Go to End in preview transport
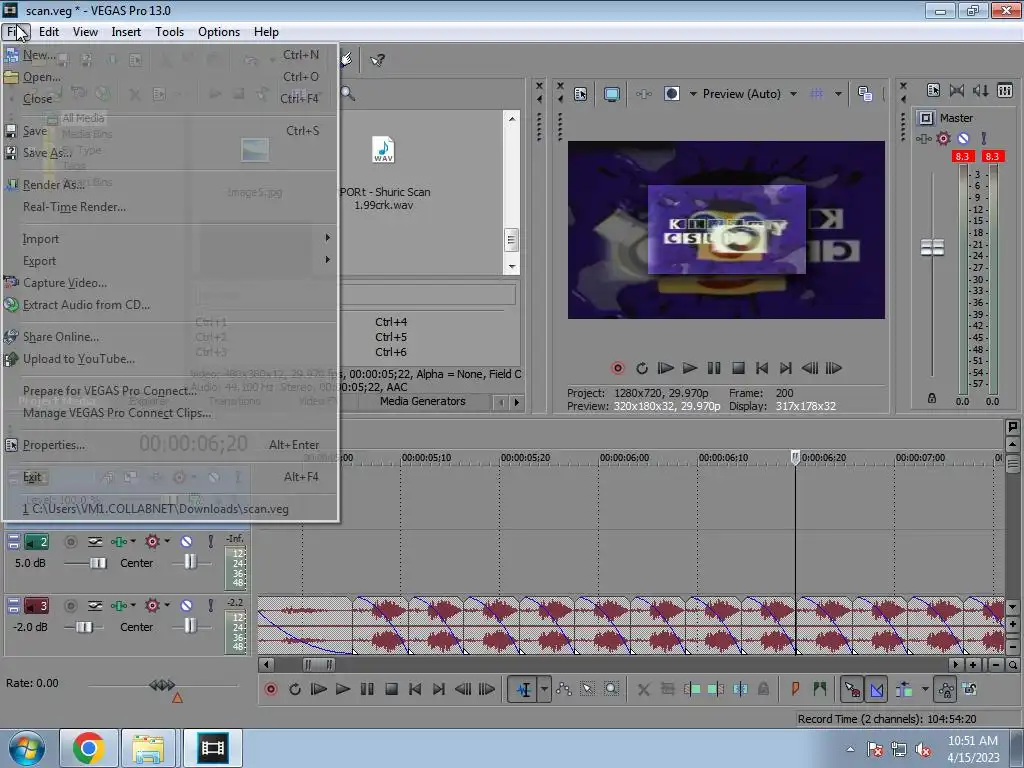 [786, 368]
